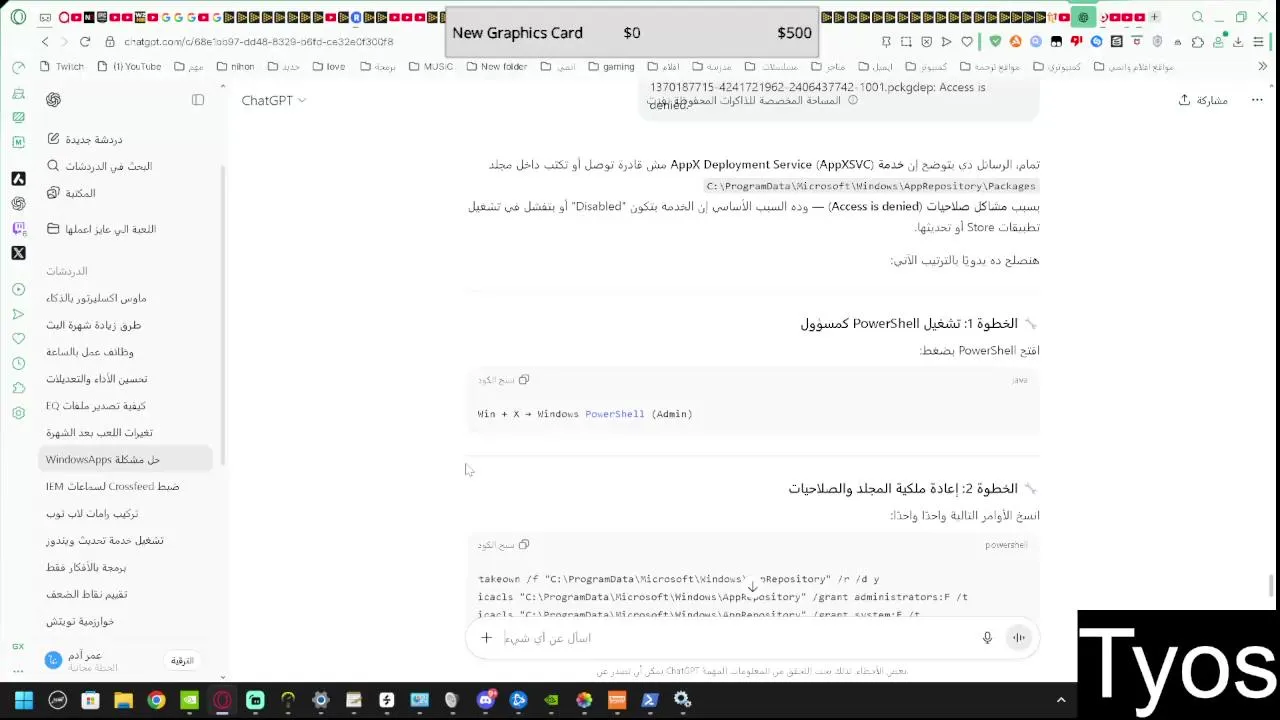Click the browser back arrow
Viewport: 1280px width, 720px height.
45,42
